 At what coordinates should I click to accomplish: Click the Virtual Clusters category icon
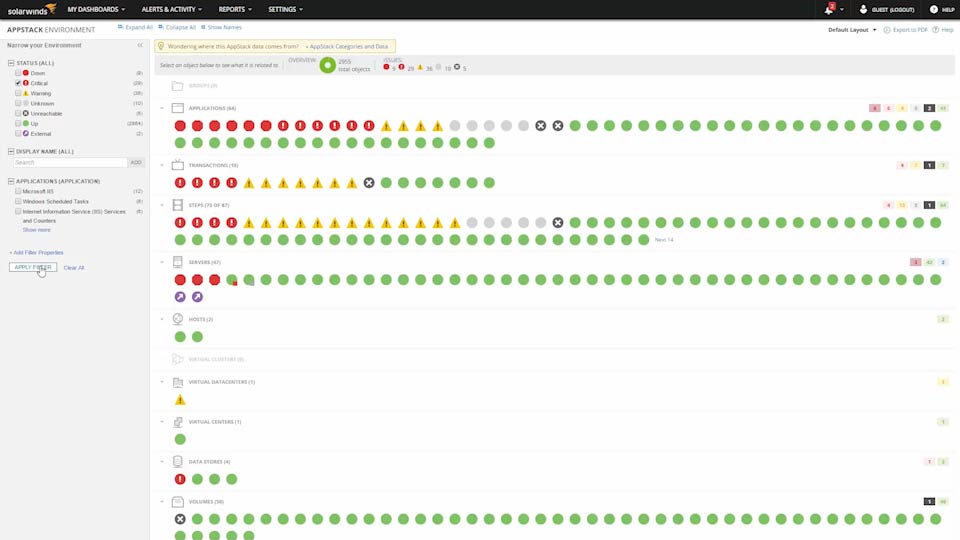[178, 359]
